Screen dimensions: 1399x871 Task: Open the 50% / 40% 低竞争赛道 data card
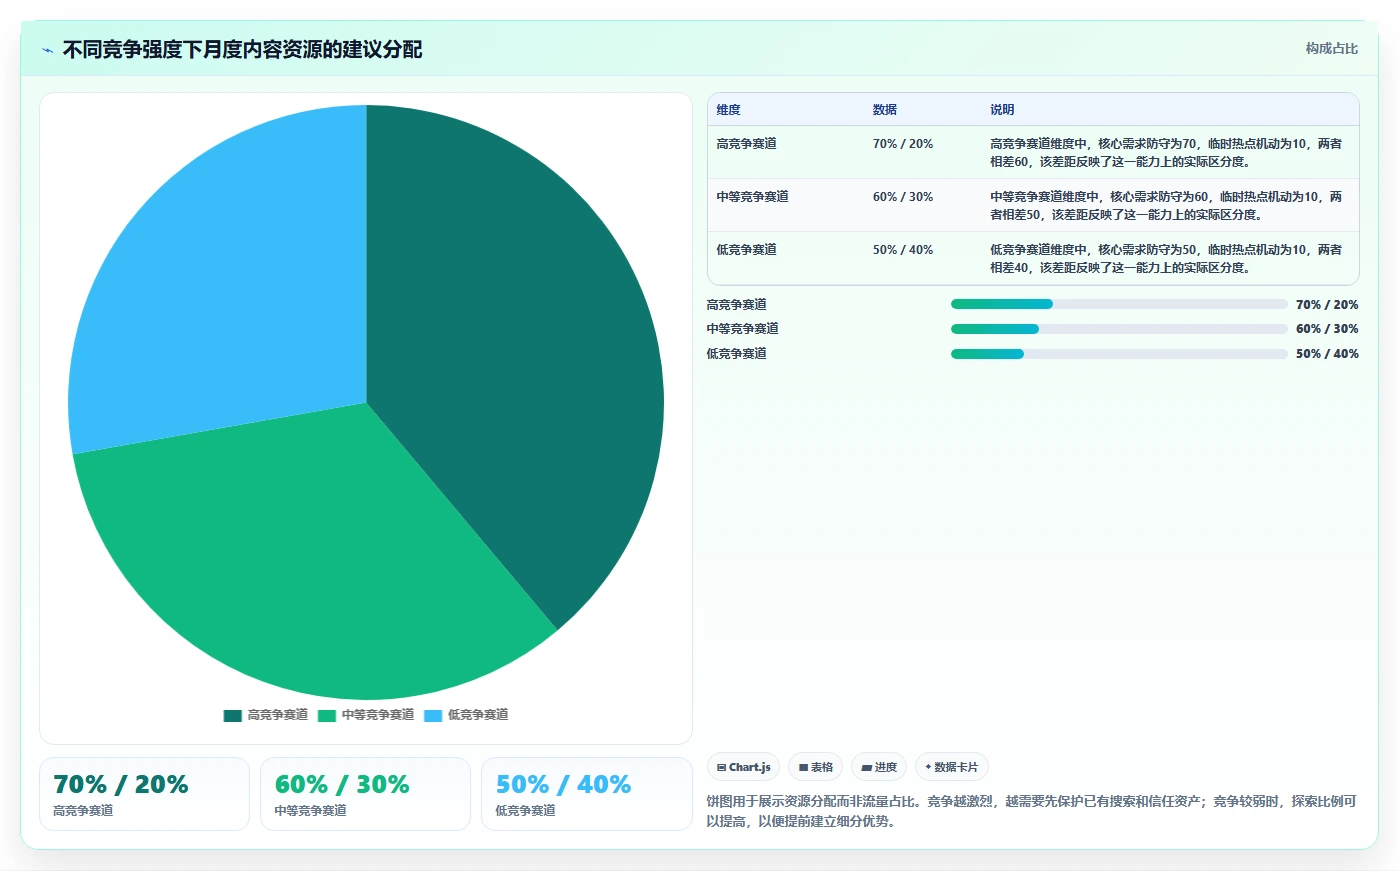pyautogui.click(x=586, y=794)
